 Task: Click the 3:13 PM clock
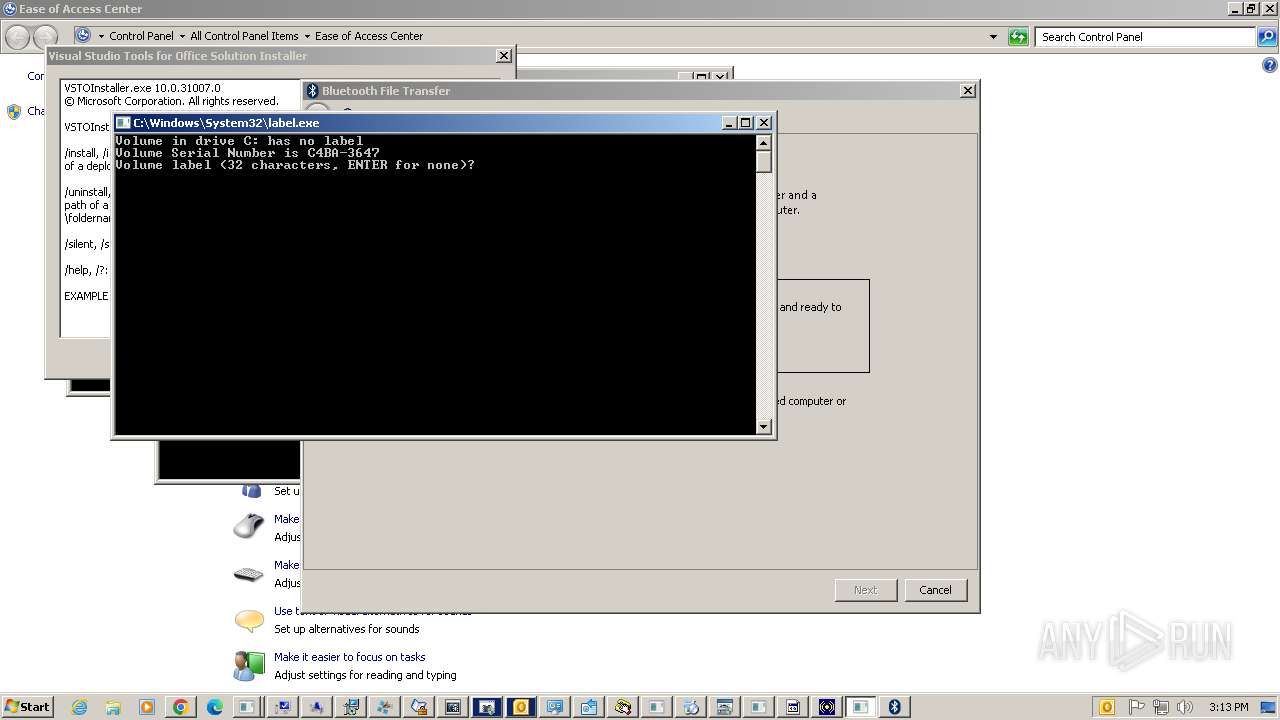[1228, 707]
